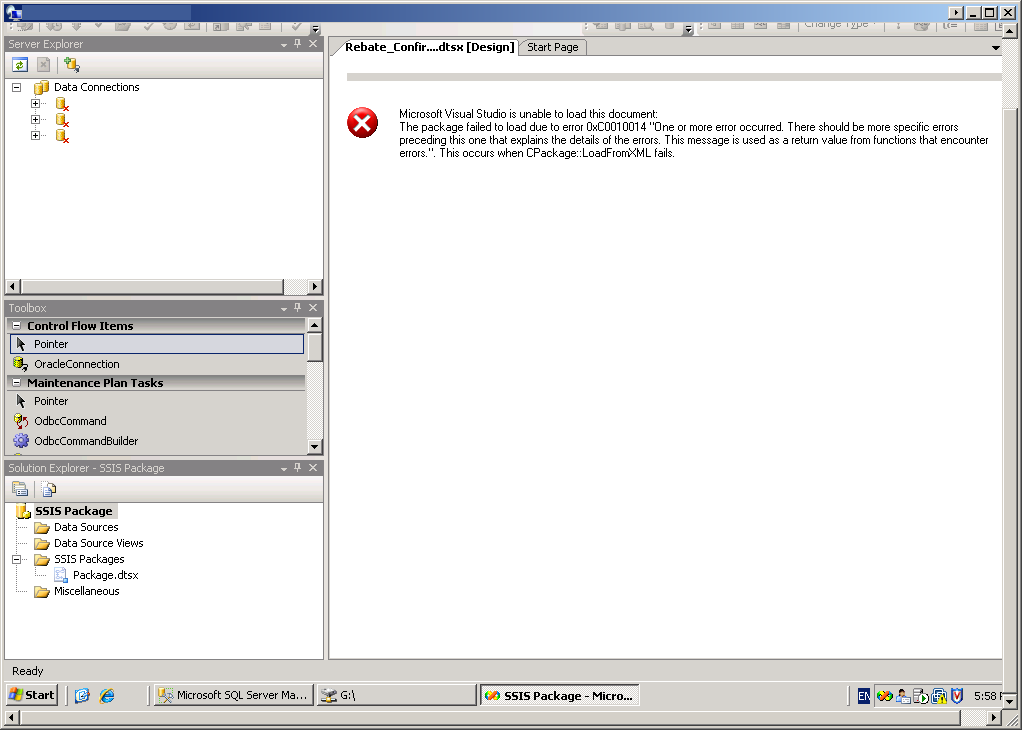Switch to the Rebate_Confir....dtsx [Design] tab
The width and height of the screenshot is (1022, 730).
[429, 47]
